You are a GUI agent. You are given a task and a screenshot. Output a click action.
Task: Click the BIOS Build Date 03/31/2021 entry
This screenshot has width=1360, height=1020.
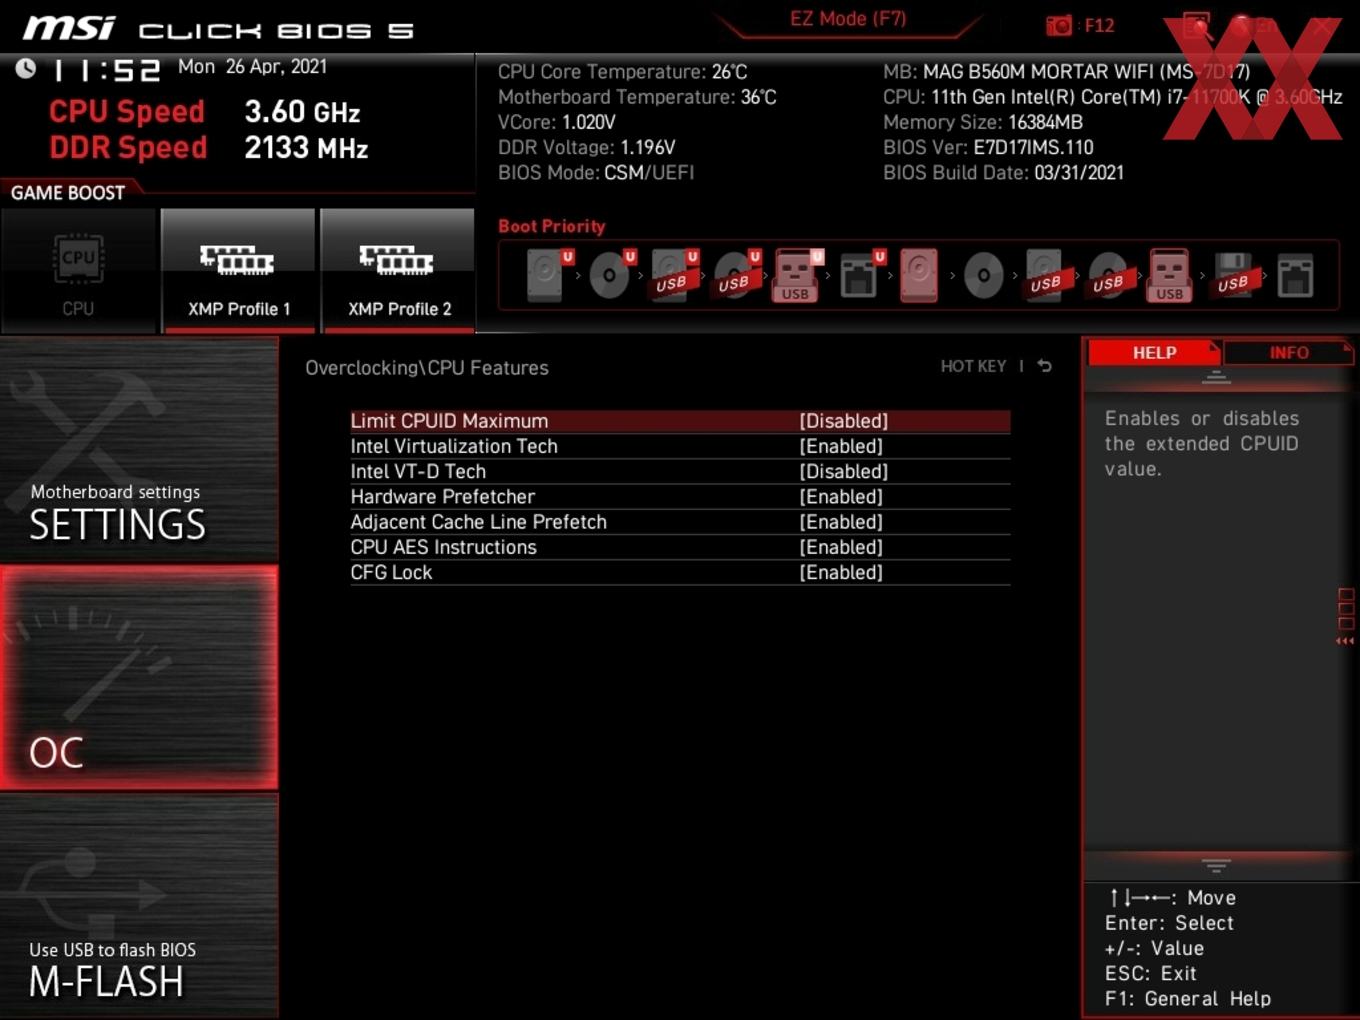[1003, 172]
